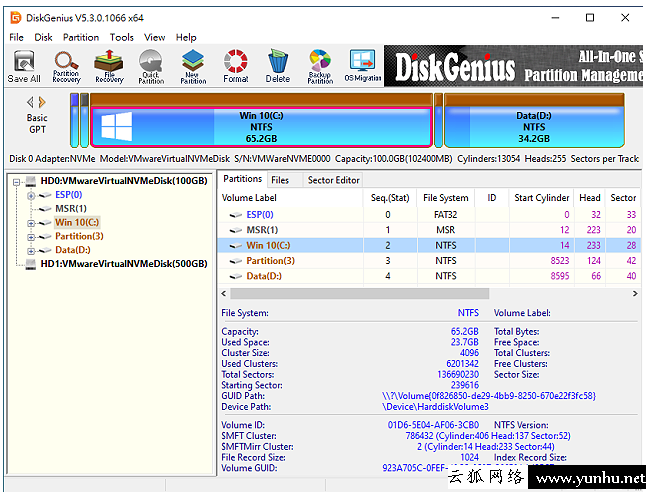
Task: Click the Sector column header
Action: pyautogui.click(x=623, y=198)
